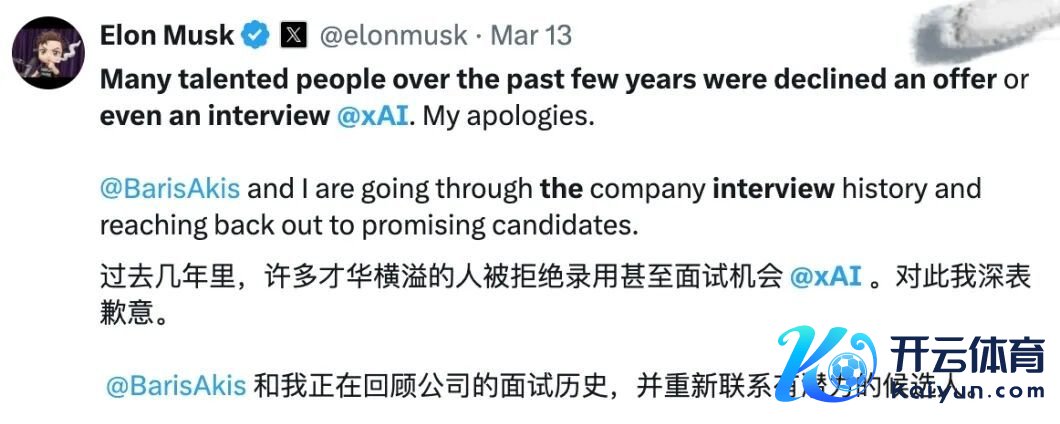Image resolution: width=1060 pixels, height=424 pixels.
Task: Click bold "interview" word in second paragraph
Action: click(772, 188)
